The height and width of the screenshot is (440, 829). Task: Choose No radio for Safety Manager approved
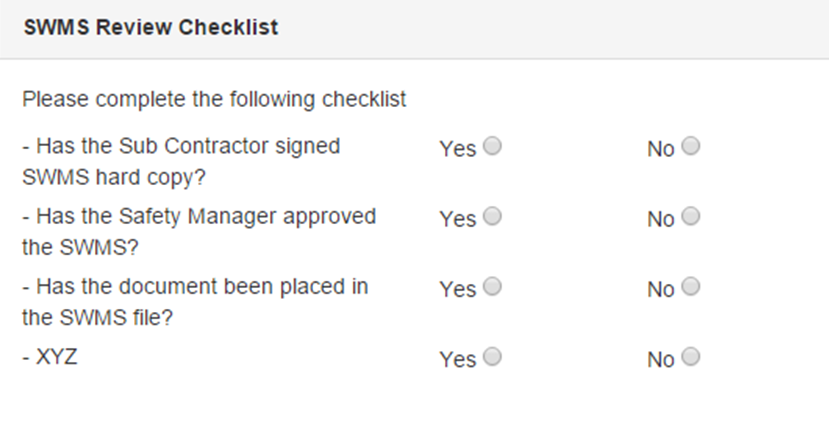(691, 216)
